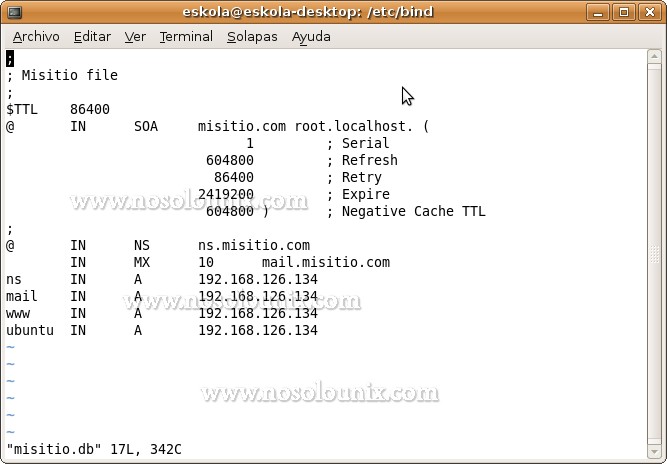Click the IP address on the mail row
Viewport: 667px width, 464px height.
coord(258,296)
